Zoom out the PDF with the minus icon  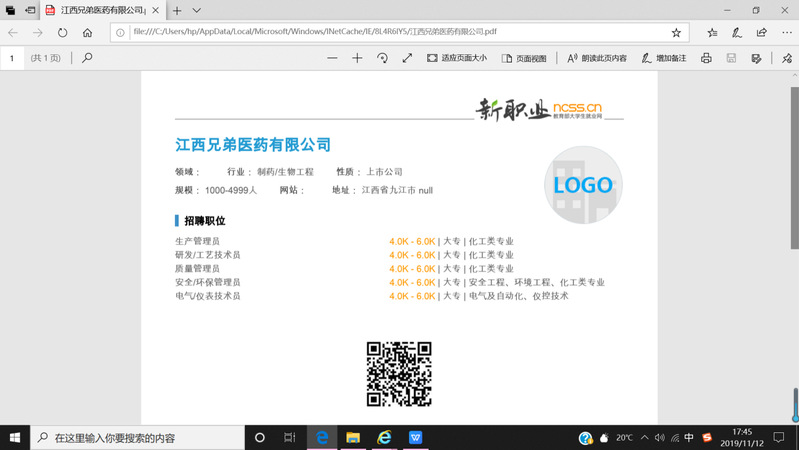click(x=332, y=58)
